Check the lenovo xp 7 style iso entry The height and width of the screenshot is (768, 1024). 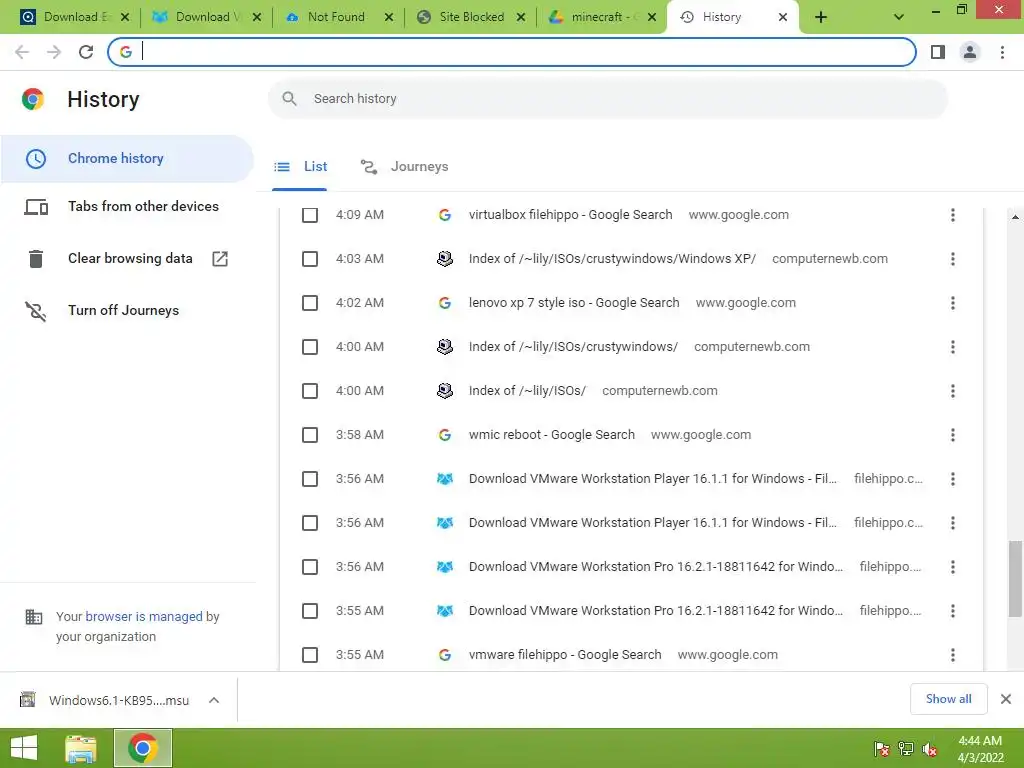(310, 303)
